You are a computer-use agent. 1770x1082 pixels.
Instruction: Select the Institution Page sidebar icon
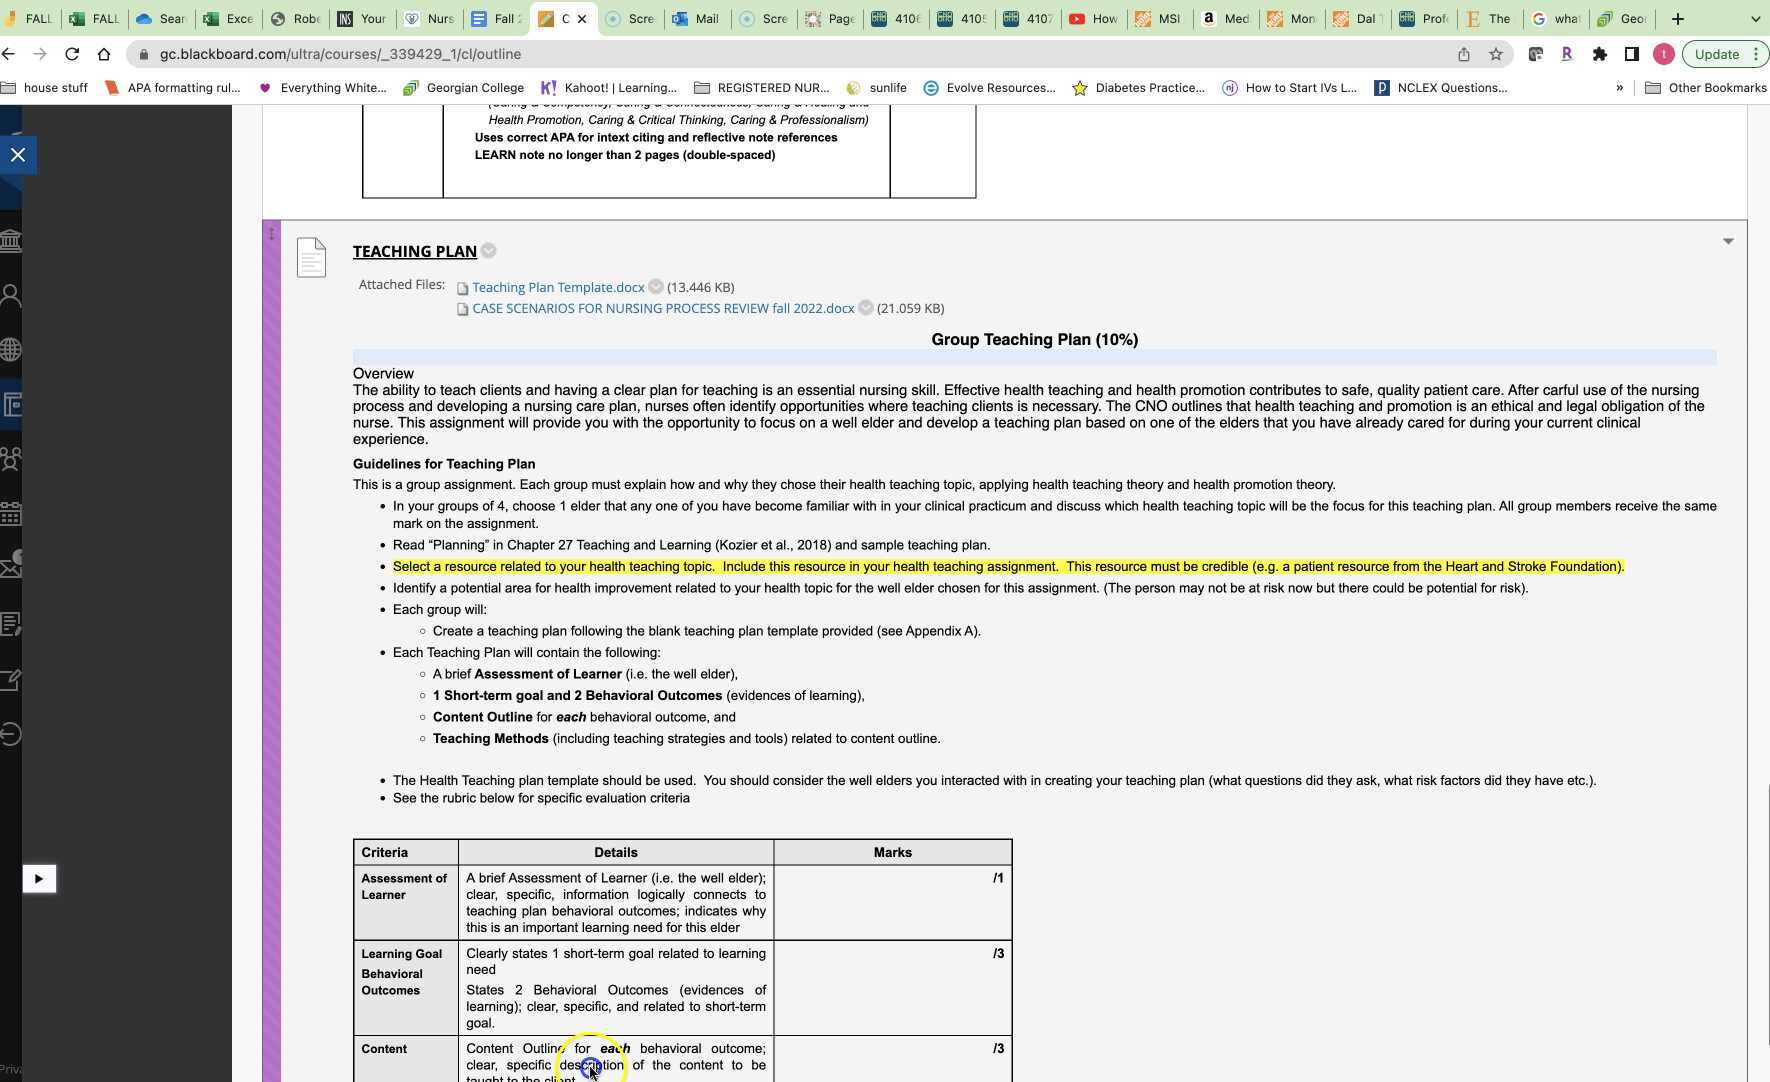coord(12,240)
